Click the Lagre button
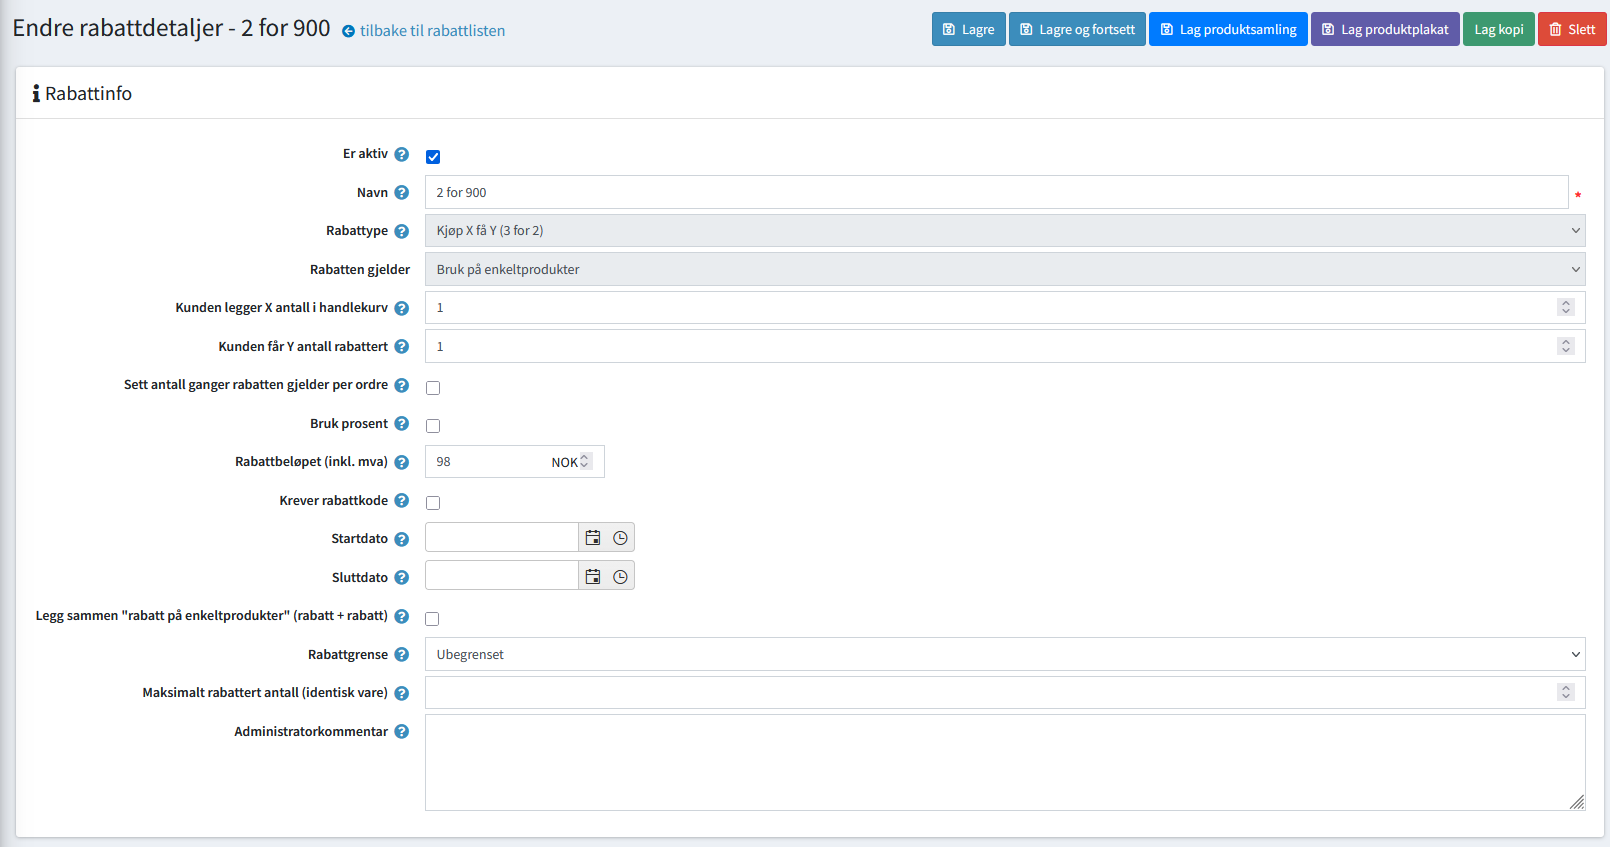The image size is (1610, 847). (968, 29)
